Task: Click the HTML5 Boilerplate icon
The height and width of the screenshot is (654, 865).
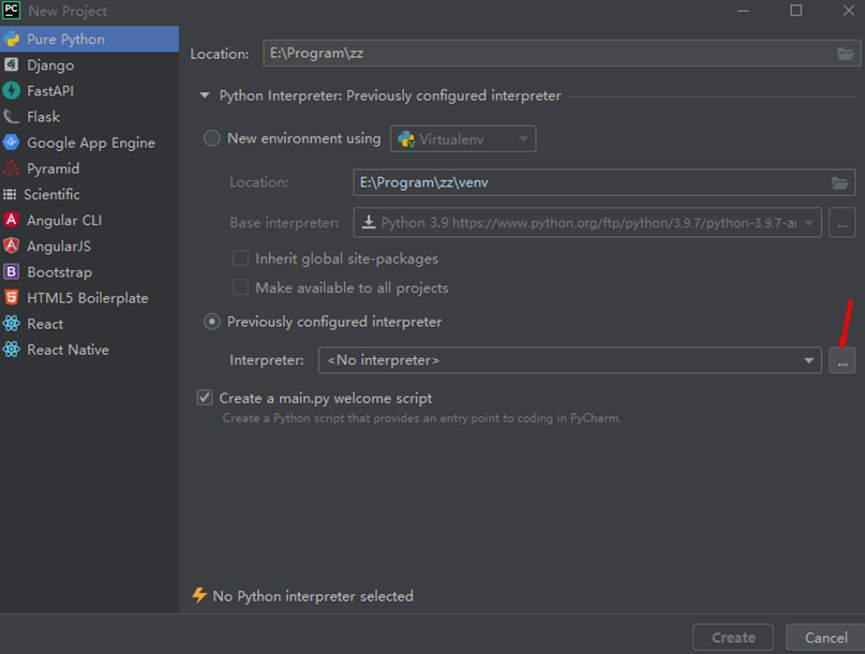Action: point(11,298)
